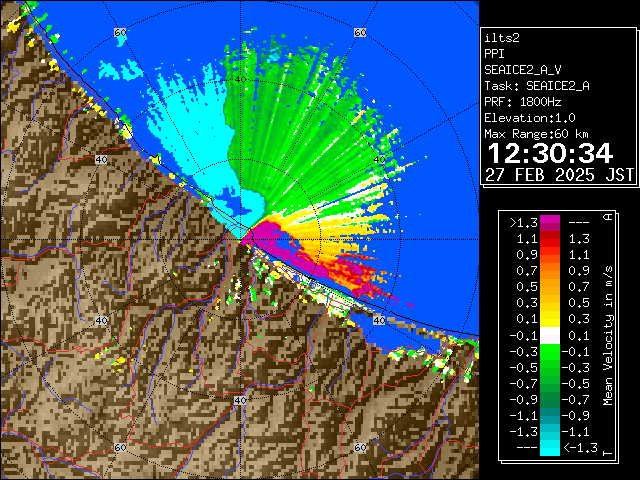640x480 pixels.
Task: Click the '<-1.3' legend label
Action: (x=580, y=448)
